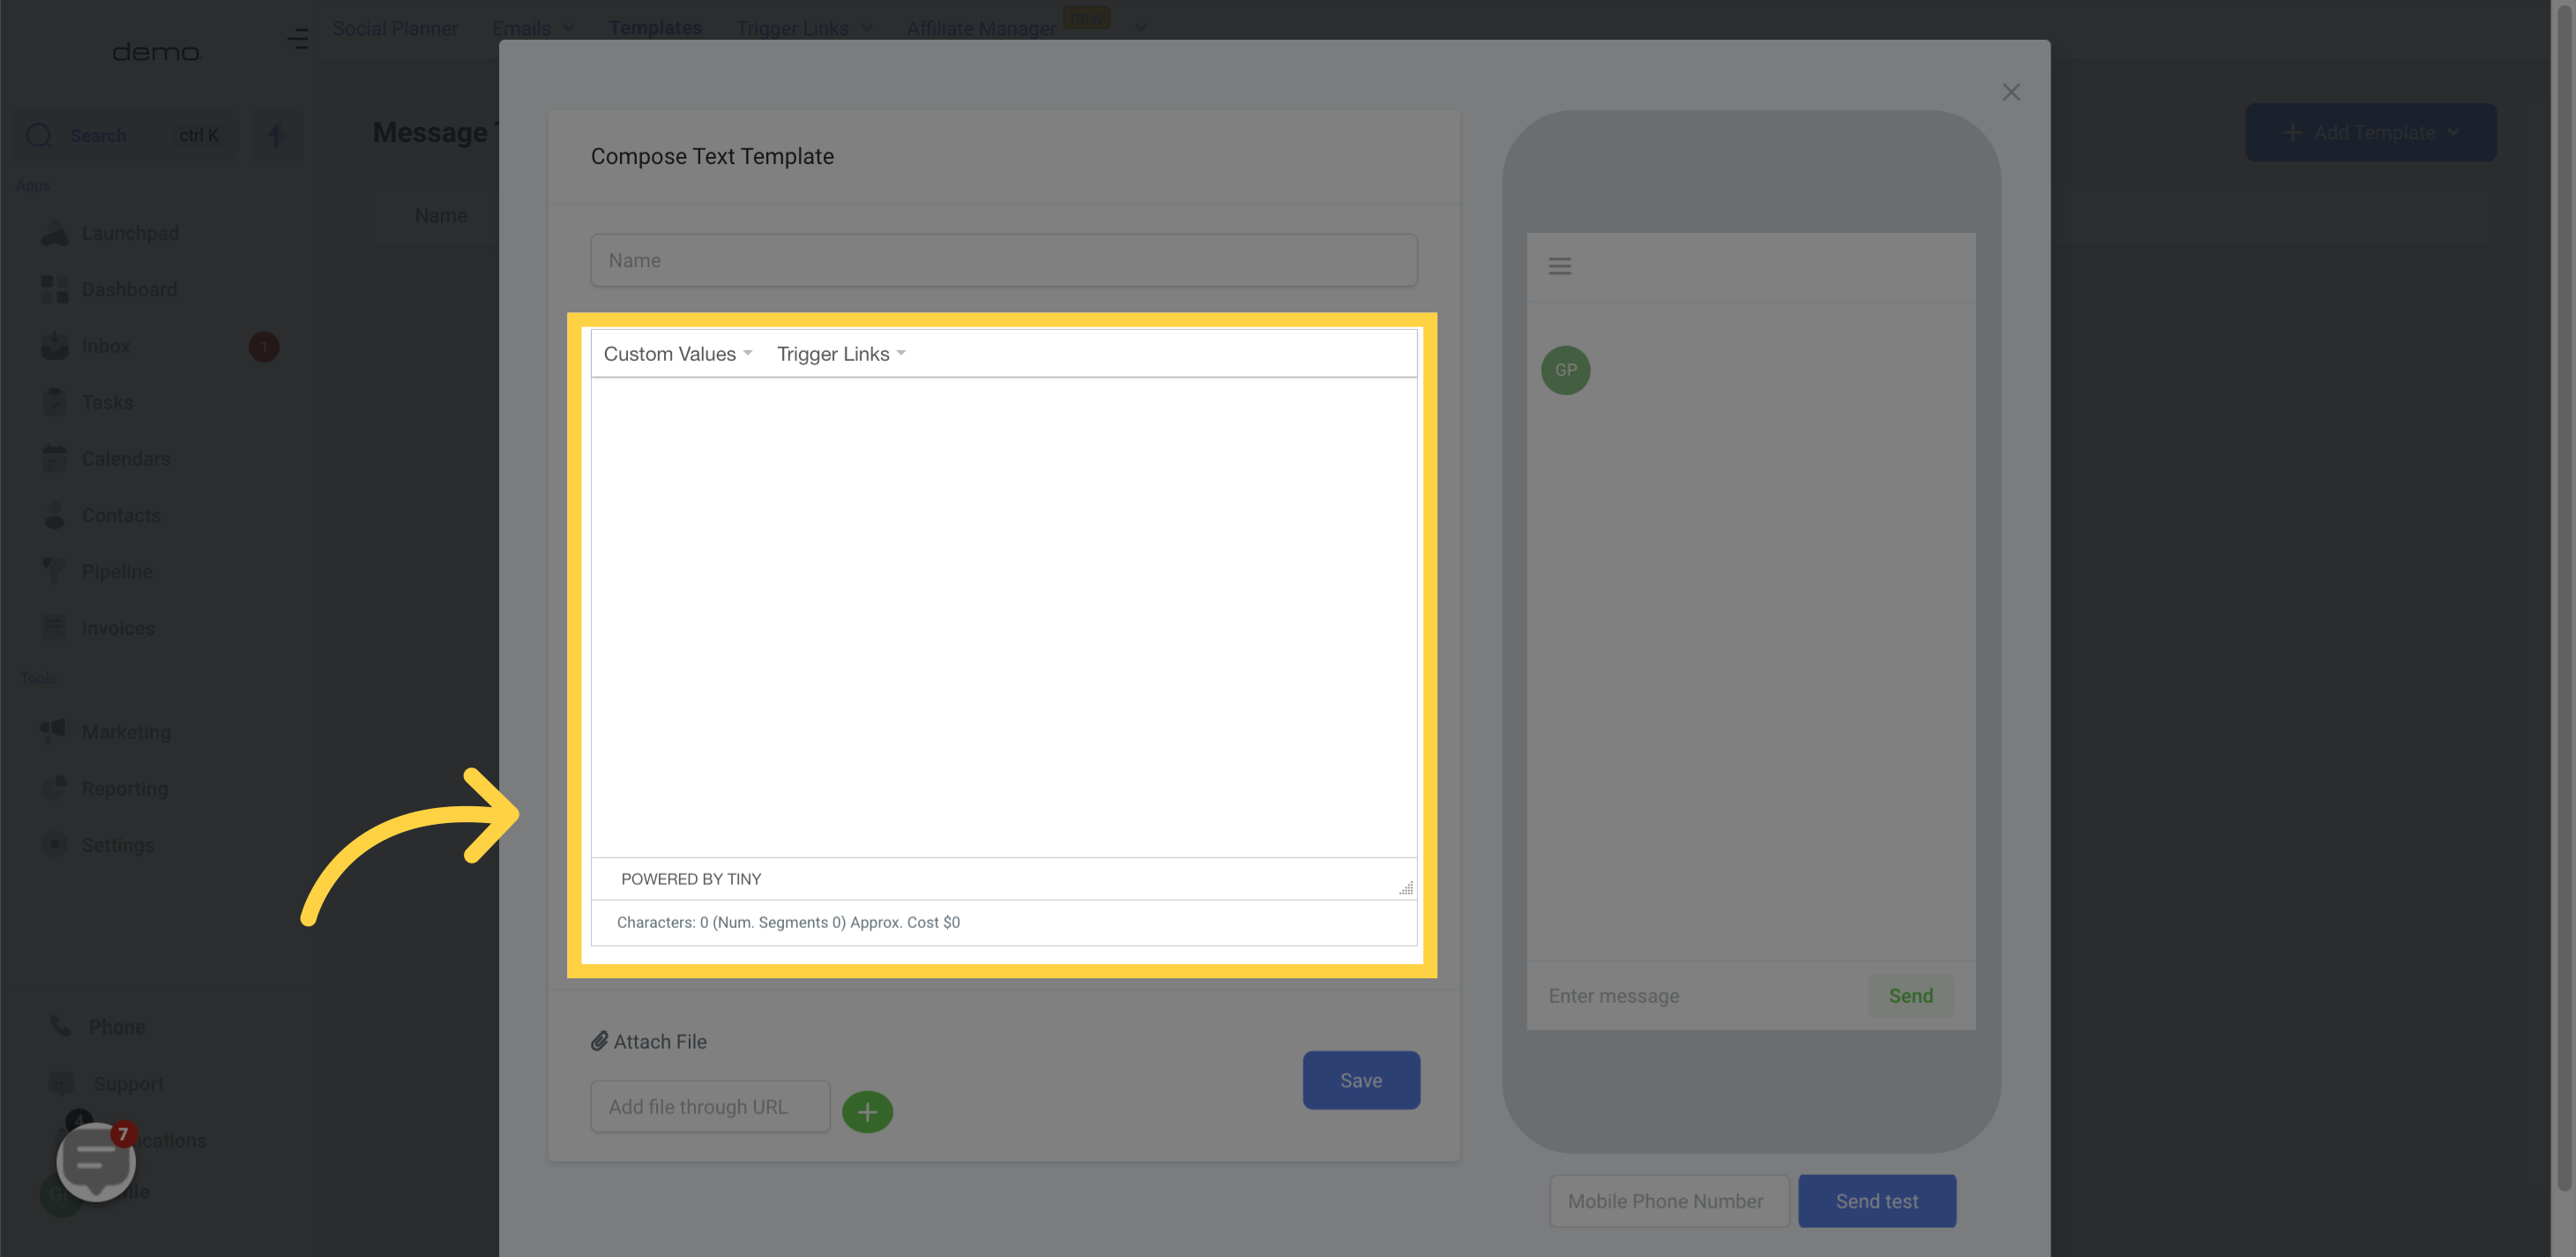Click inside the message body editor
The height and width of the screenshot is (1257, 2576).
pos(1003,617)
